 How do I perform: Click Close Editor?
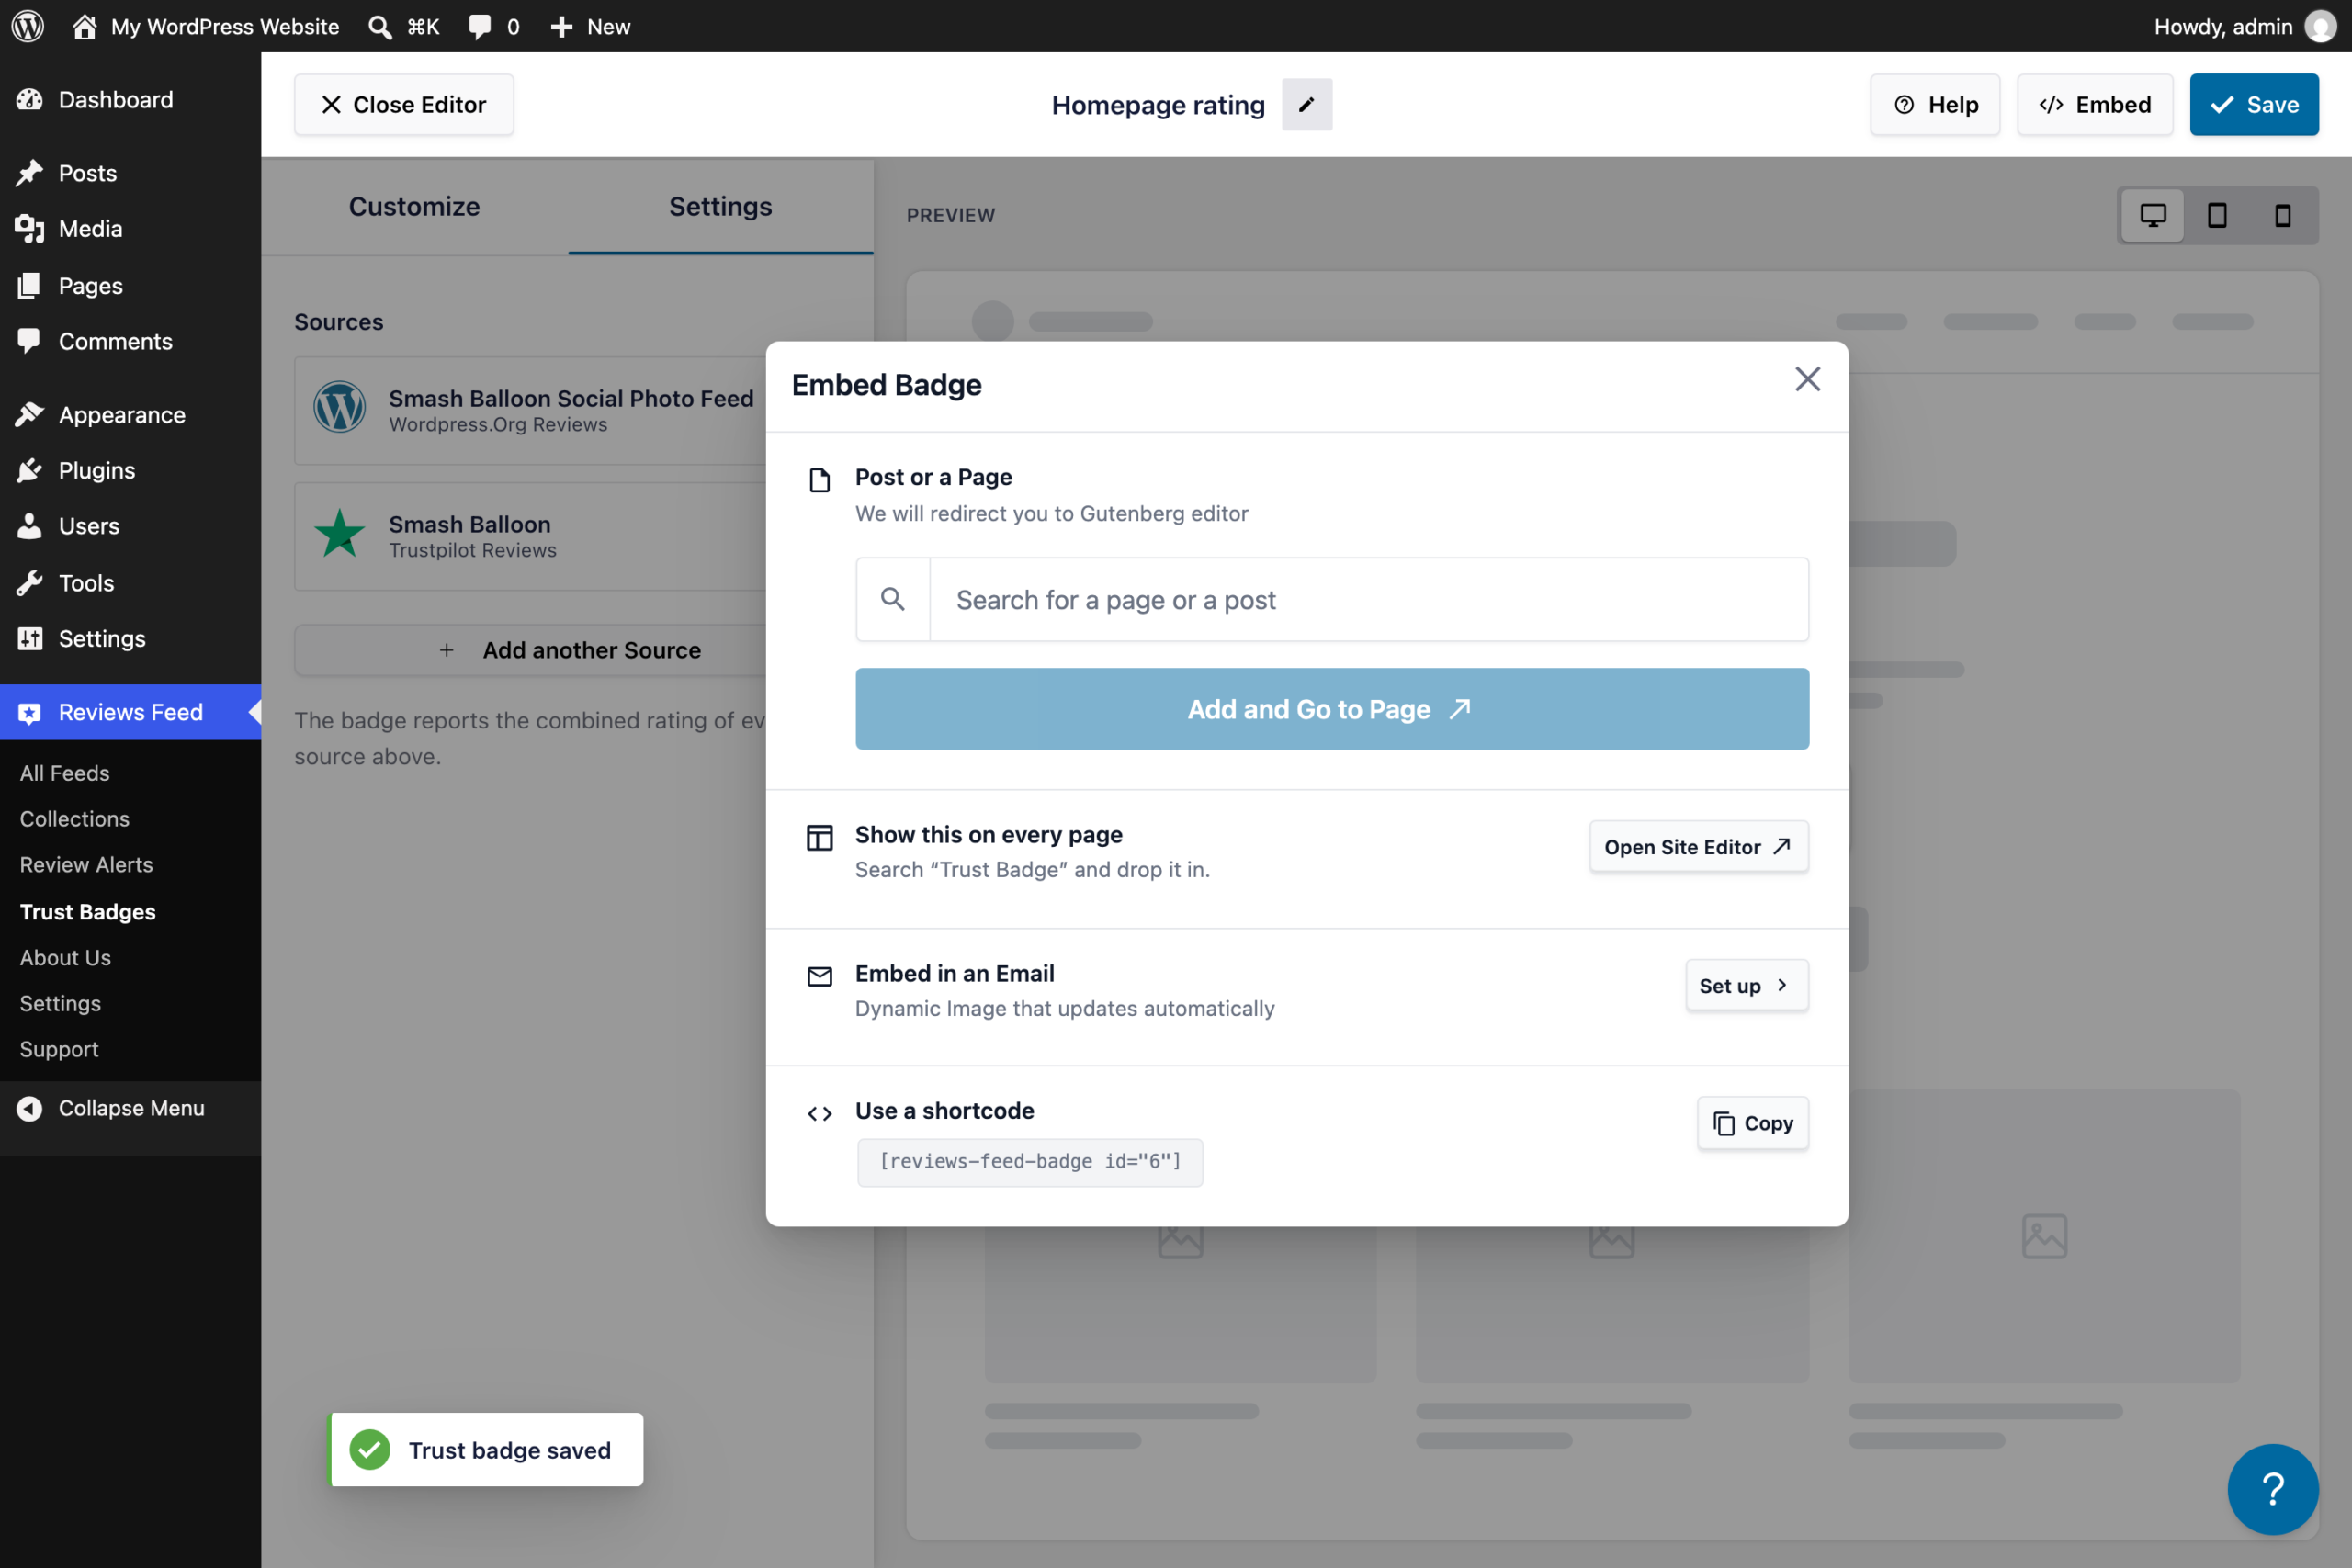pyautogui.click(x=403, y=104)
